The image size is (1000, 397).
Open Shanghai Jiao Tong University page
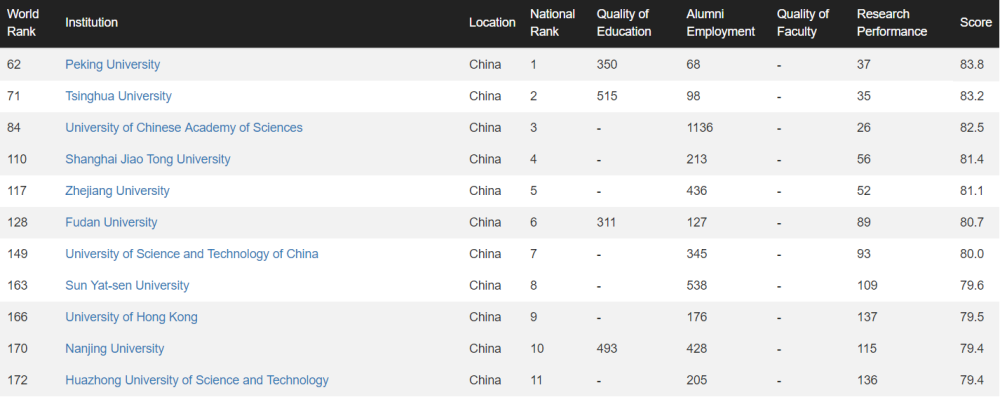[147, 159]
